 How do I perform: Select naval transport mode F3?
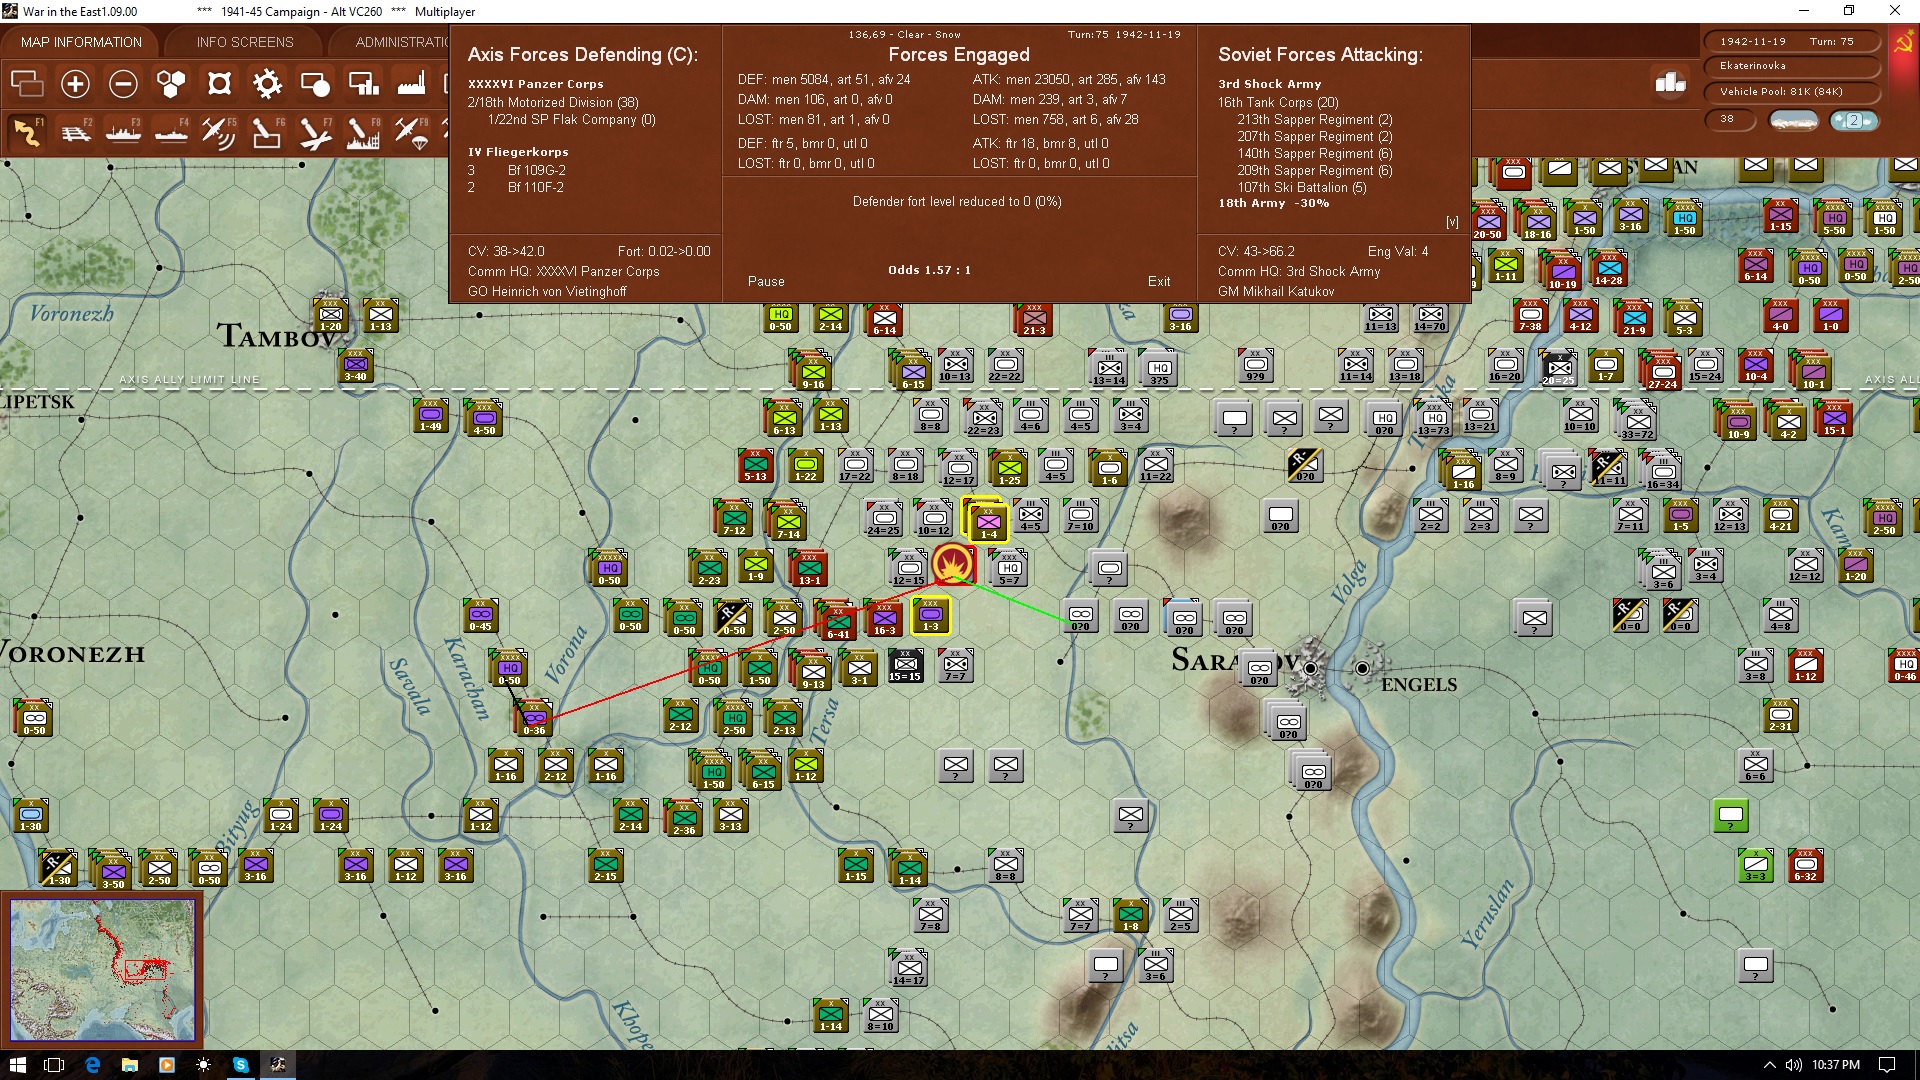click(x=124, y=132)
